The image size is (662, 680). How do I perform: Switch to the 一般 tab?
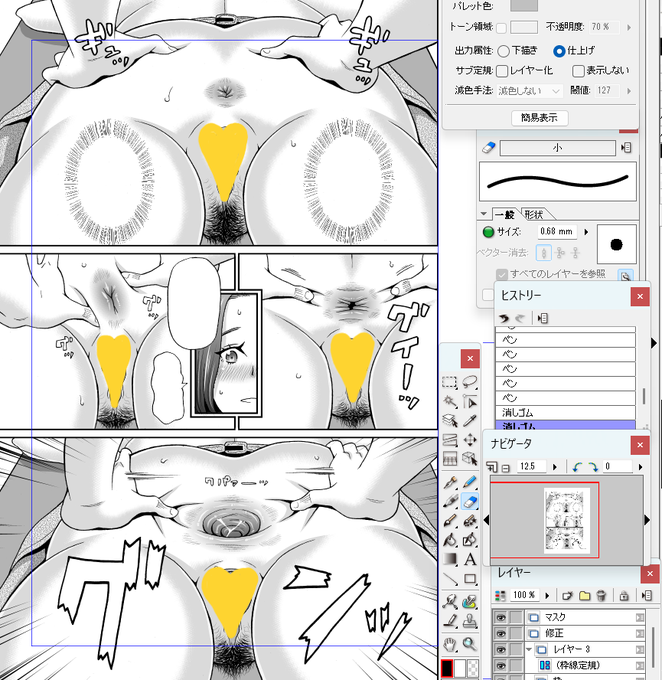(x=505, y=214)
